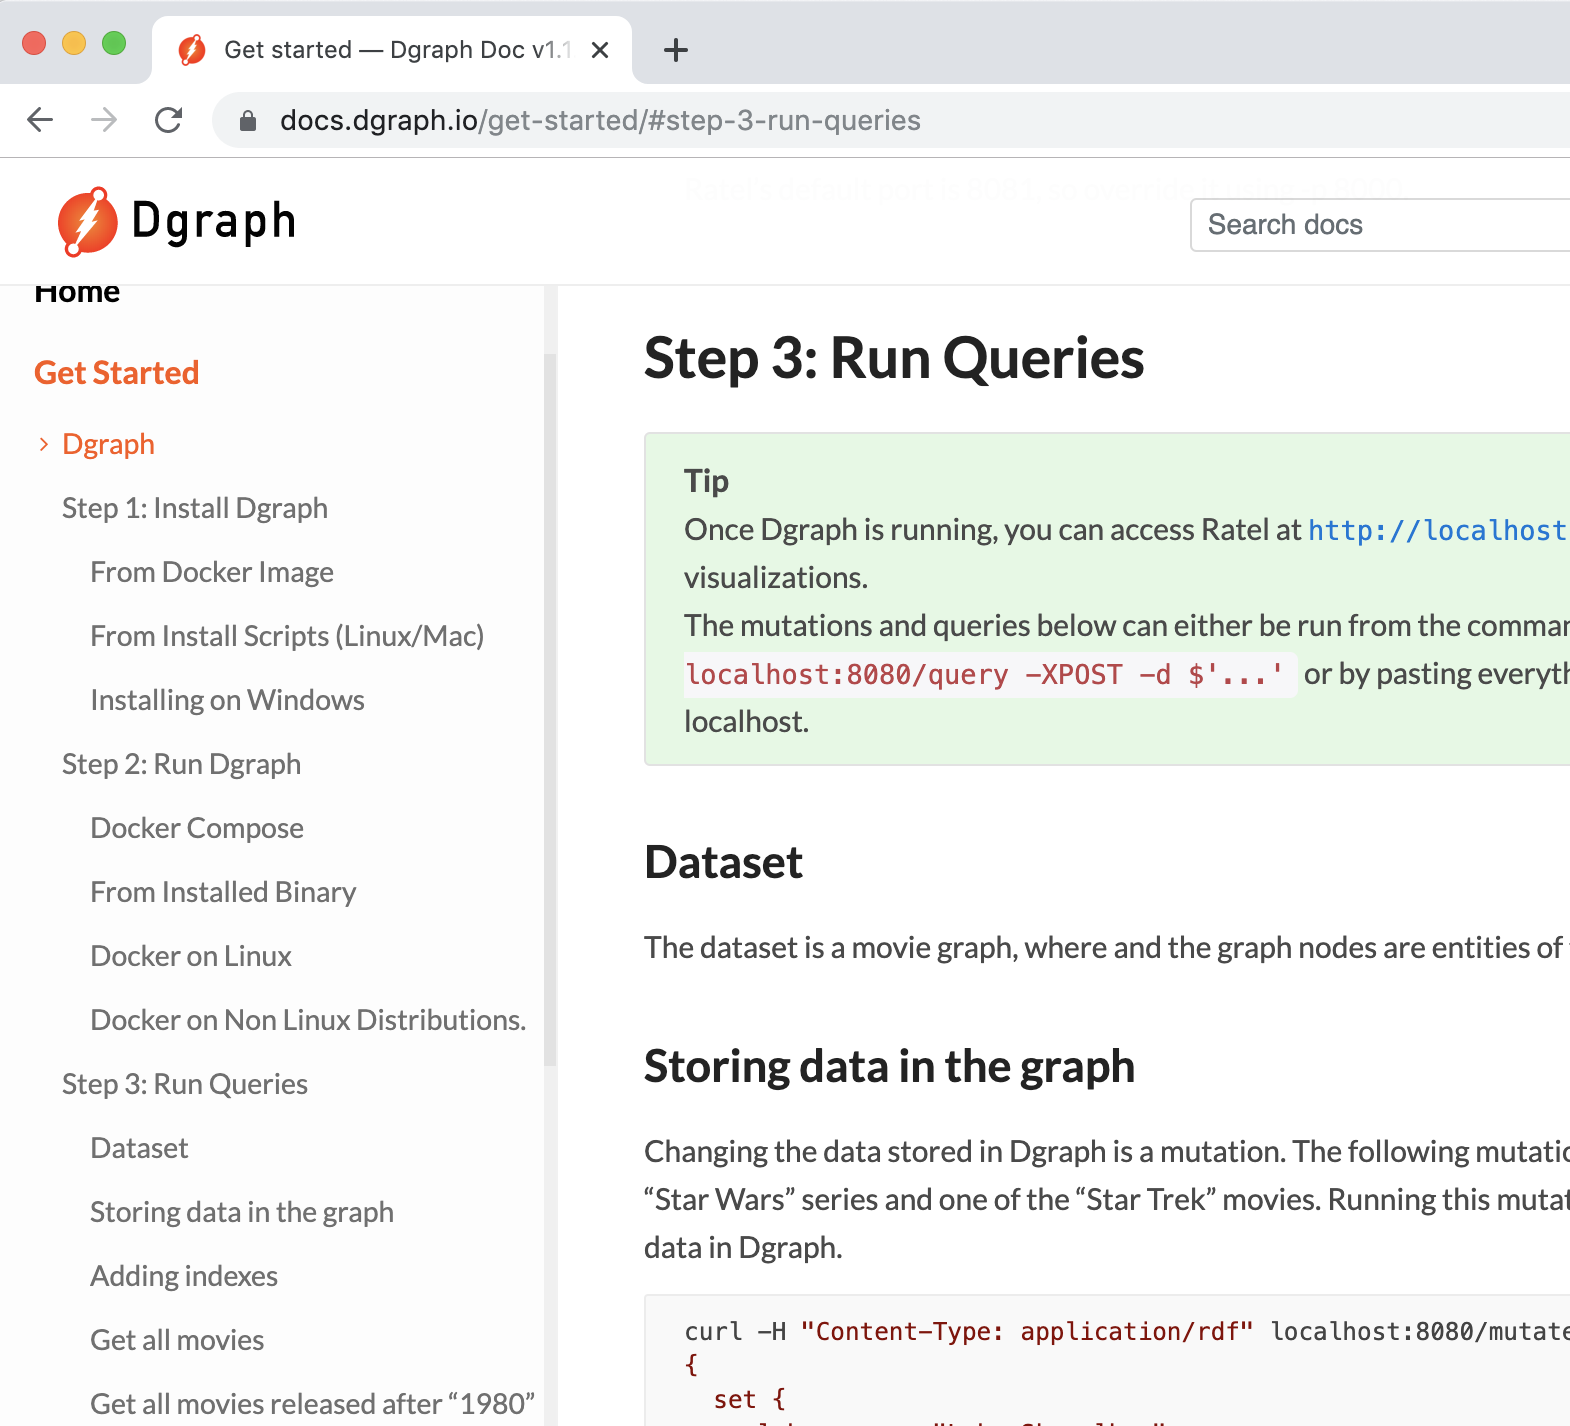Focus the address bar URL
The image size is (1570, 1426).
(600, 120)
